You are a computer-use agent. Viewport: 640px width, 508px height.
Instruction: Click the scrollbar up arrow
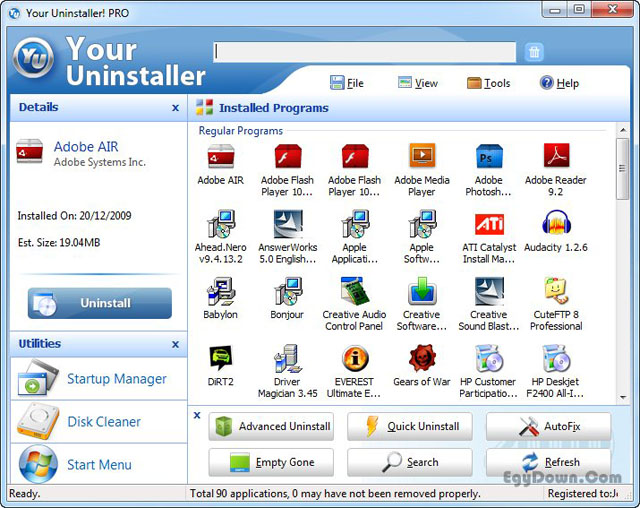coord(623,130)
